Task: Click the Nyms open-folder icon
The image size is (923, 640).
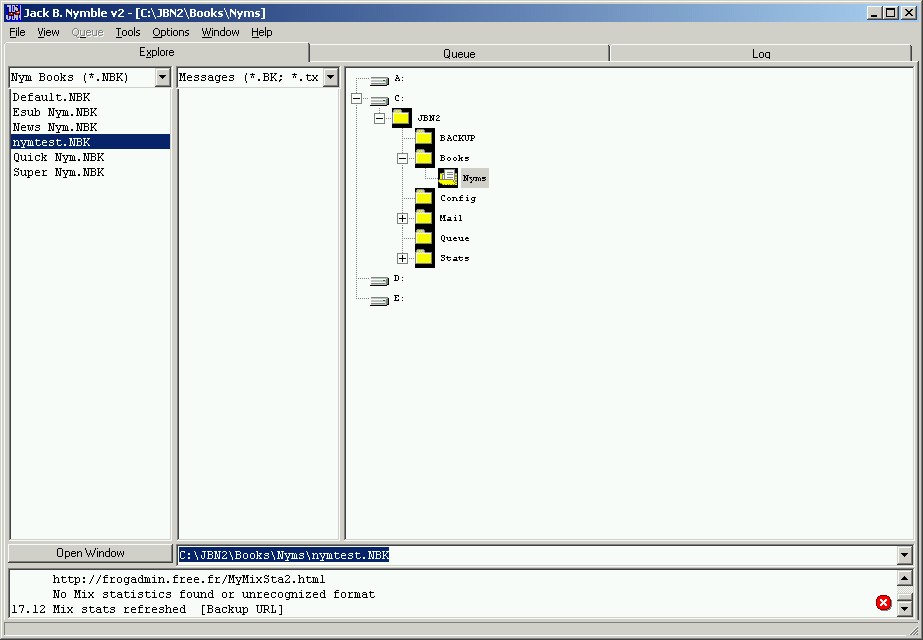Action: point(448,178)
